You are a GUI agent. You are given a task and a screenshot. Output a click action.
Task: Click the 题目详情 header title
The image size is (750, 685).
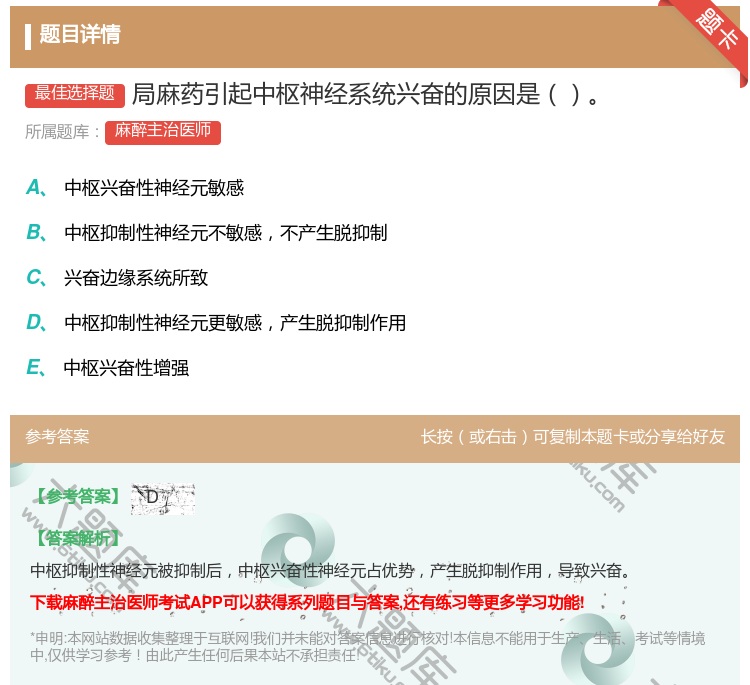[80, 34]
